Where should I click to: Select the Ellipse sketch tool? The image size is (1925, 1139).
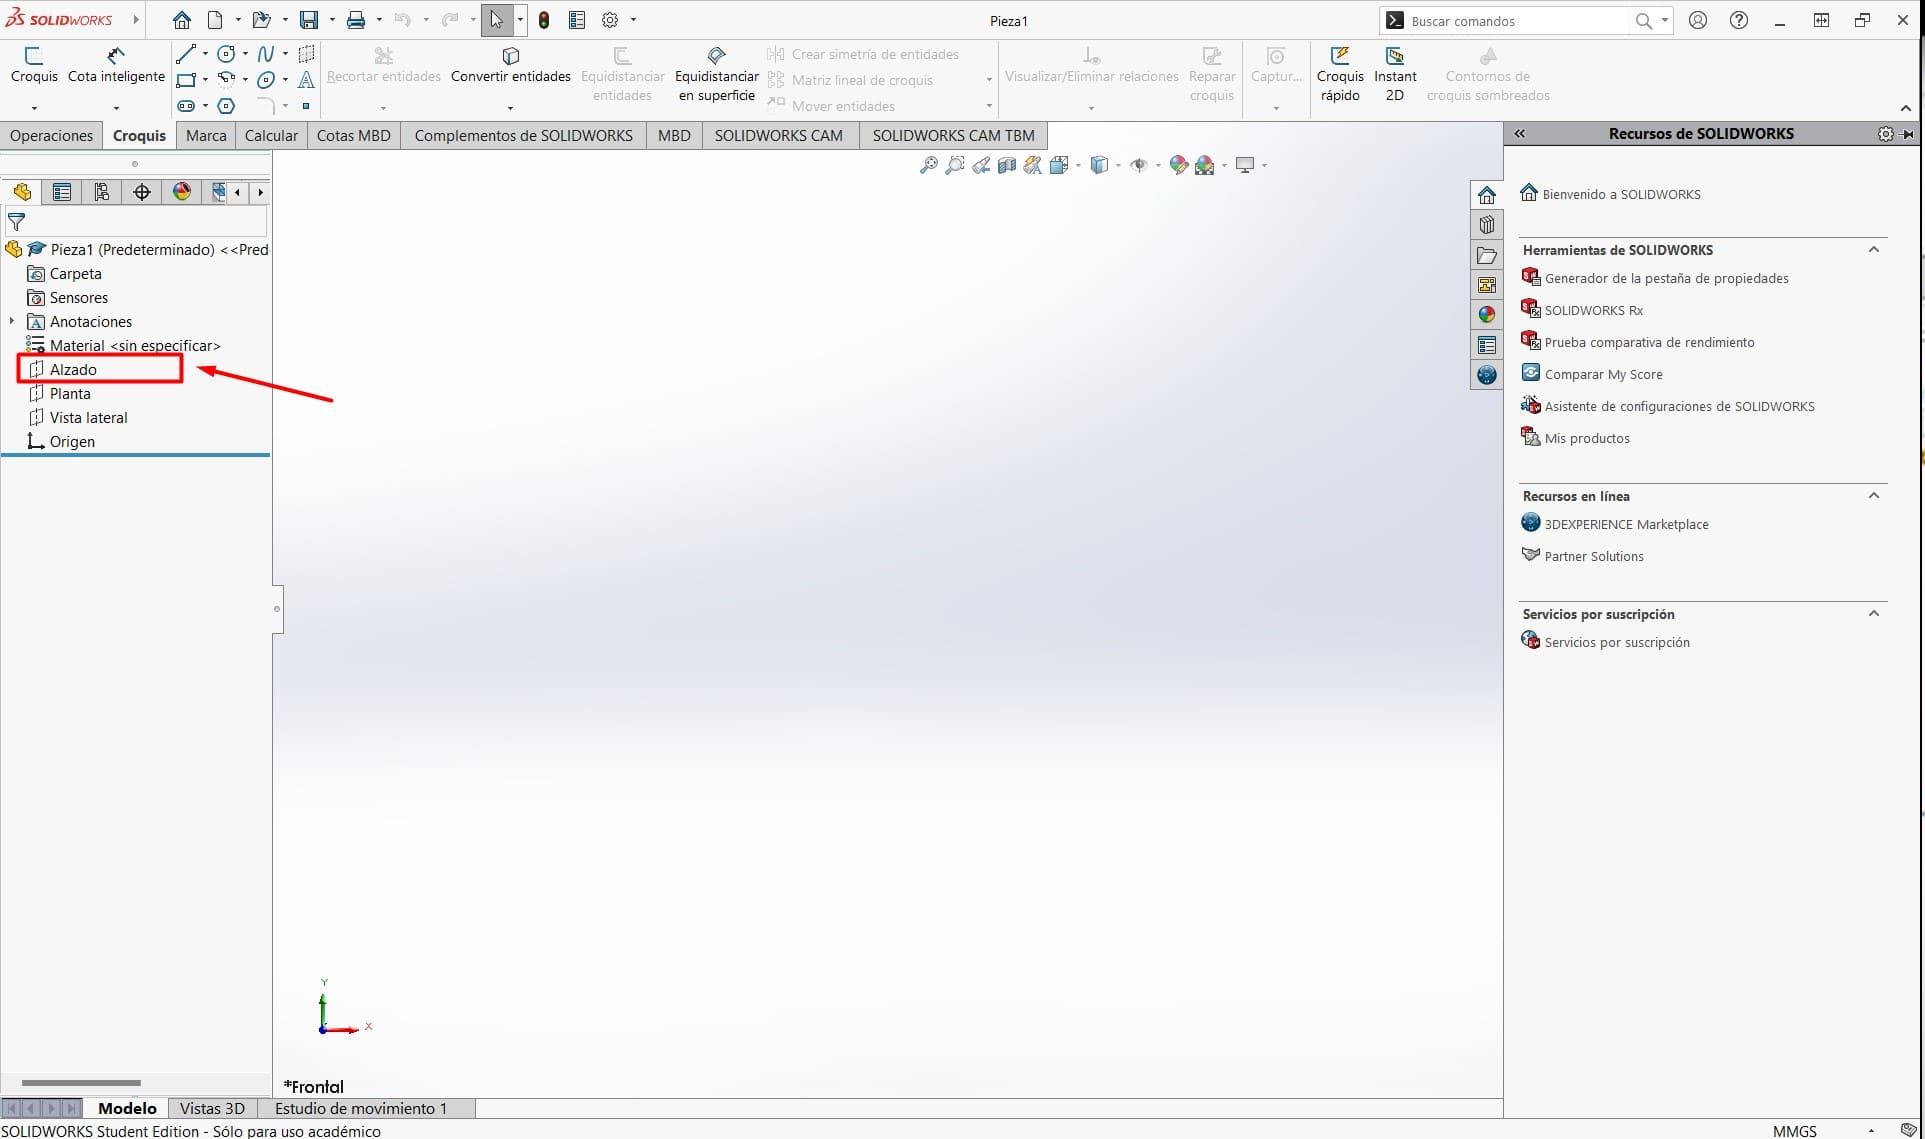click(x=265, y=80)
